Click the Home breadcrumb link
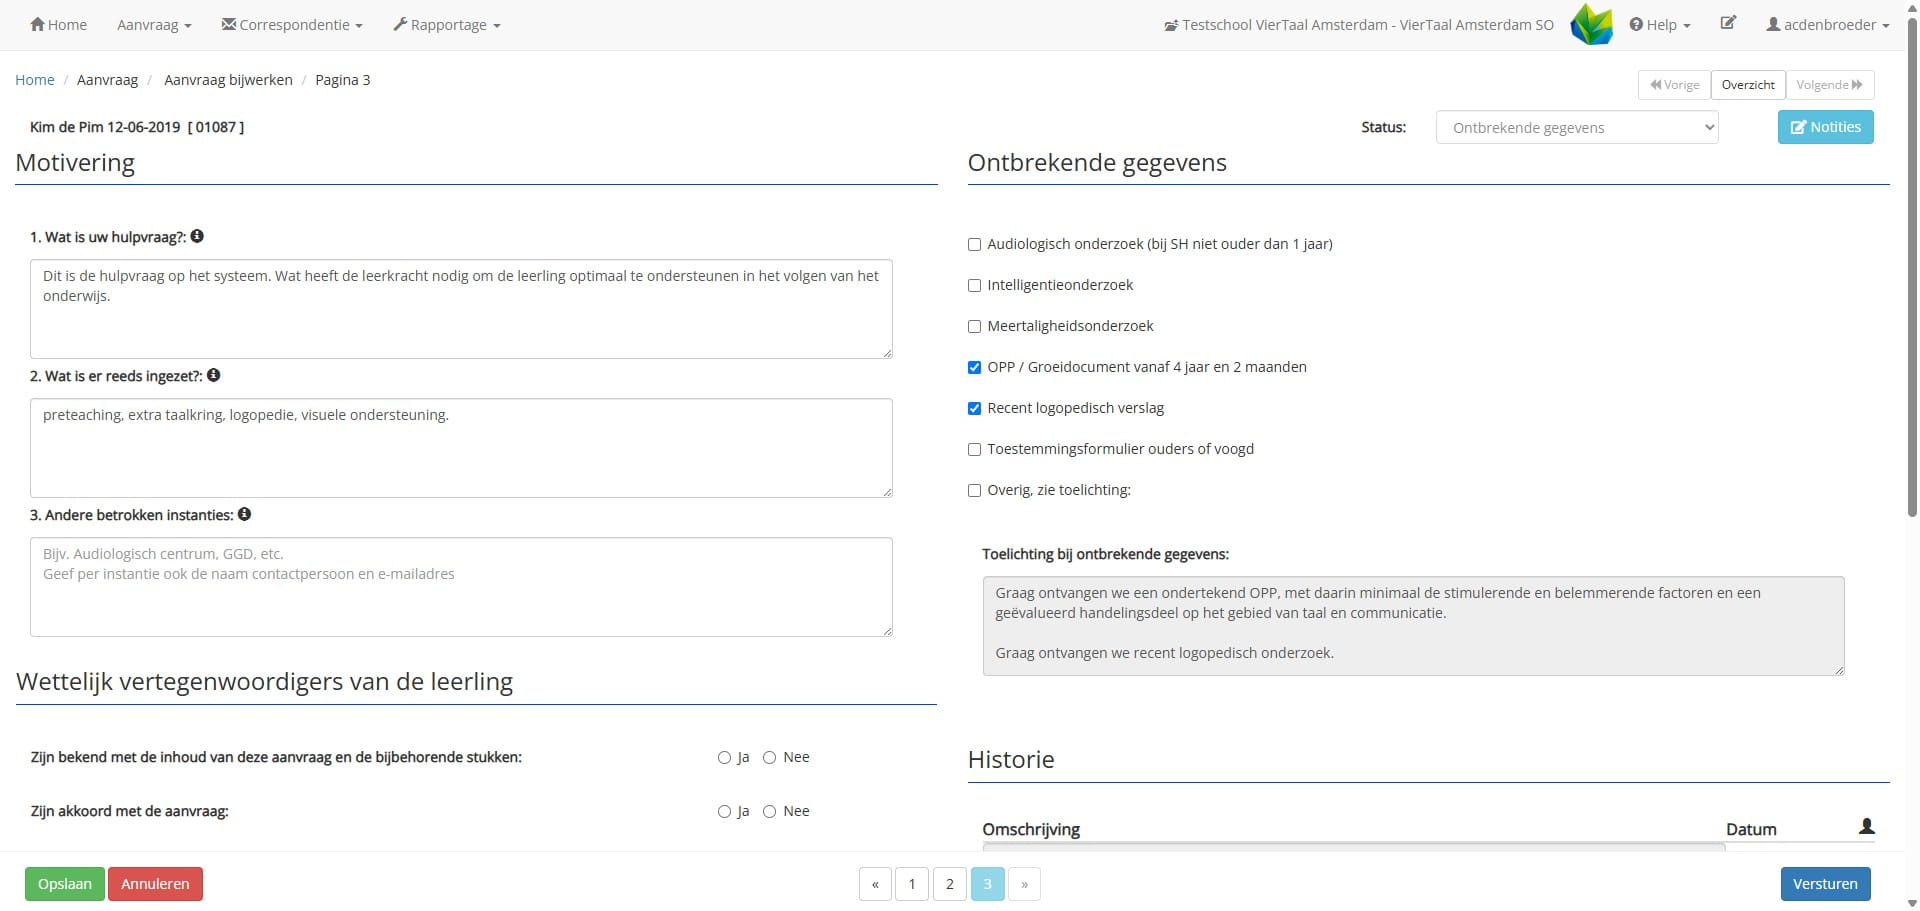The height and width of the screenshot is (911, 1920). (x=35, y=80)
